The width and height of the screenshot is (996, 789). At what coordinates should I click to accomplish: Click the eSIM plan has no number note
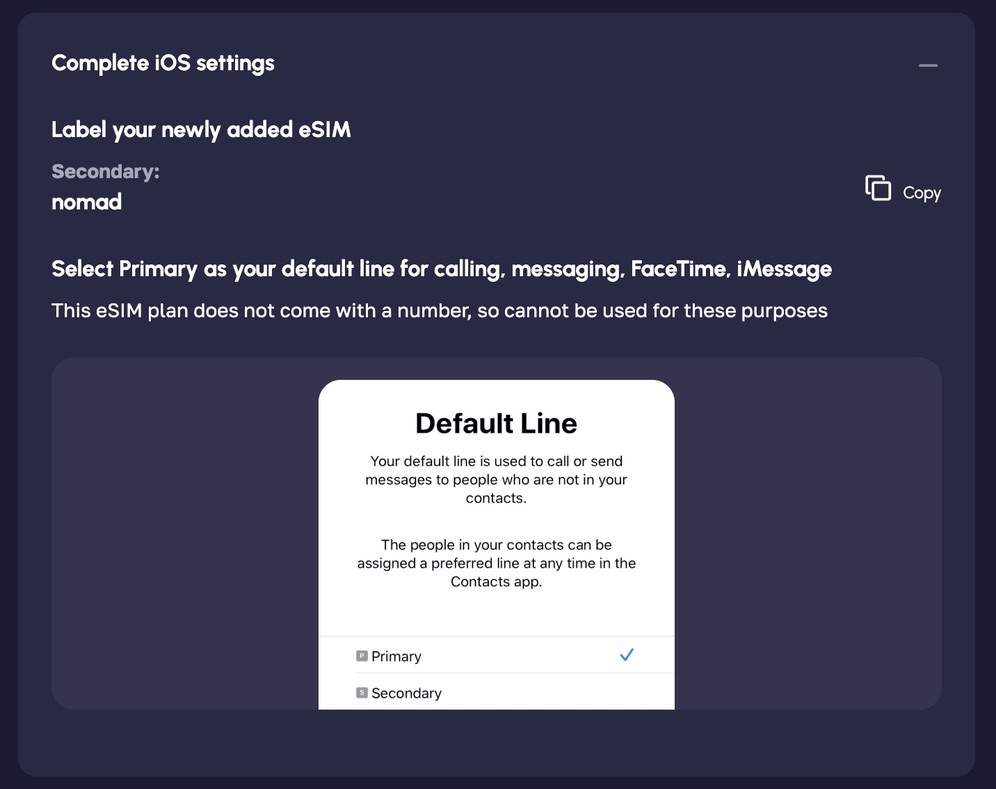tap(439, 311)
